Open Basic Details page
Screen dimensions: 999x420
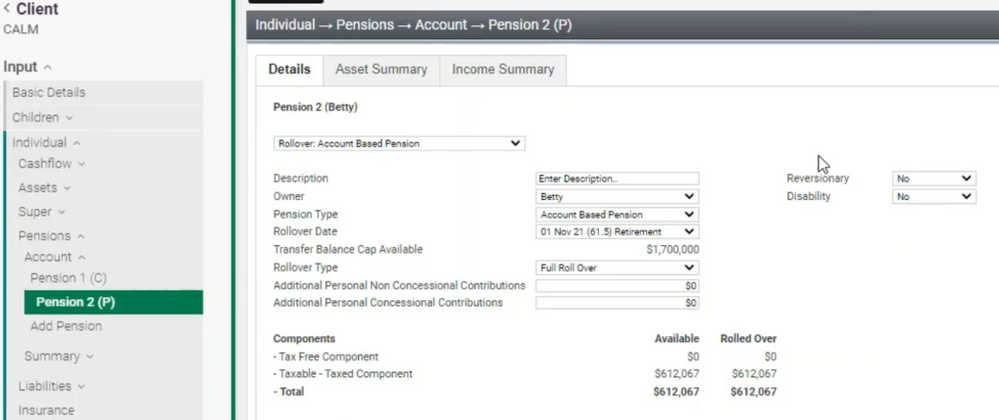[x=49, y=93]
